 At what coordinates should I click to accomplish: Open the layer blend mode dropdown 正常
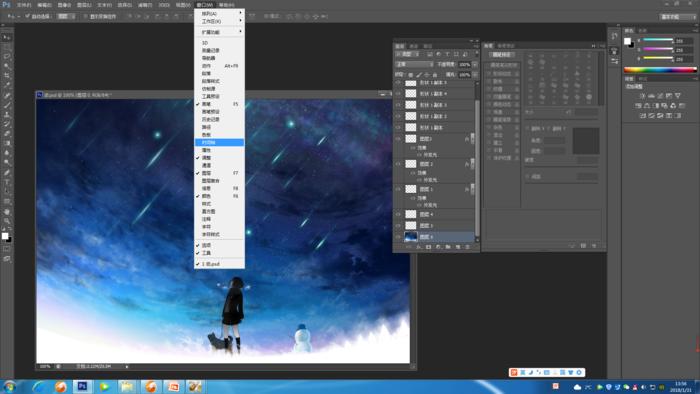coord(414,65)
